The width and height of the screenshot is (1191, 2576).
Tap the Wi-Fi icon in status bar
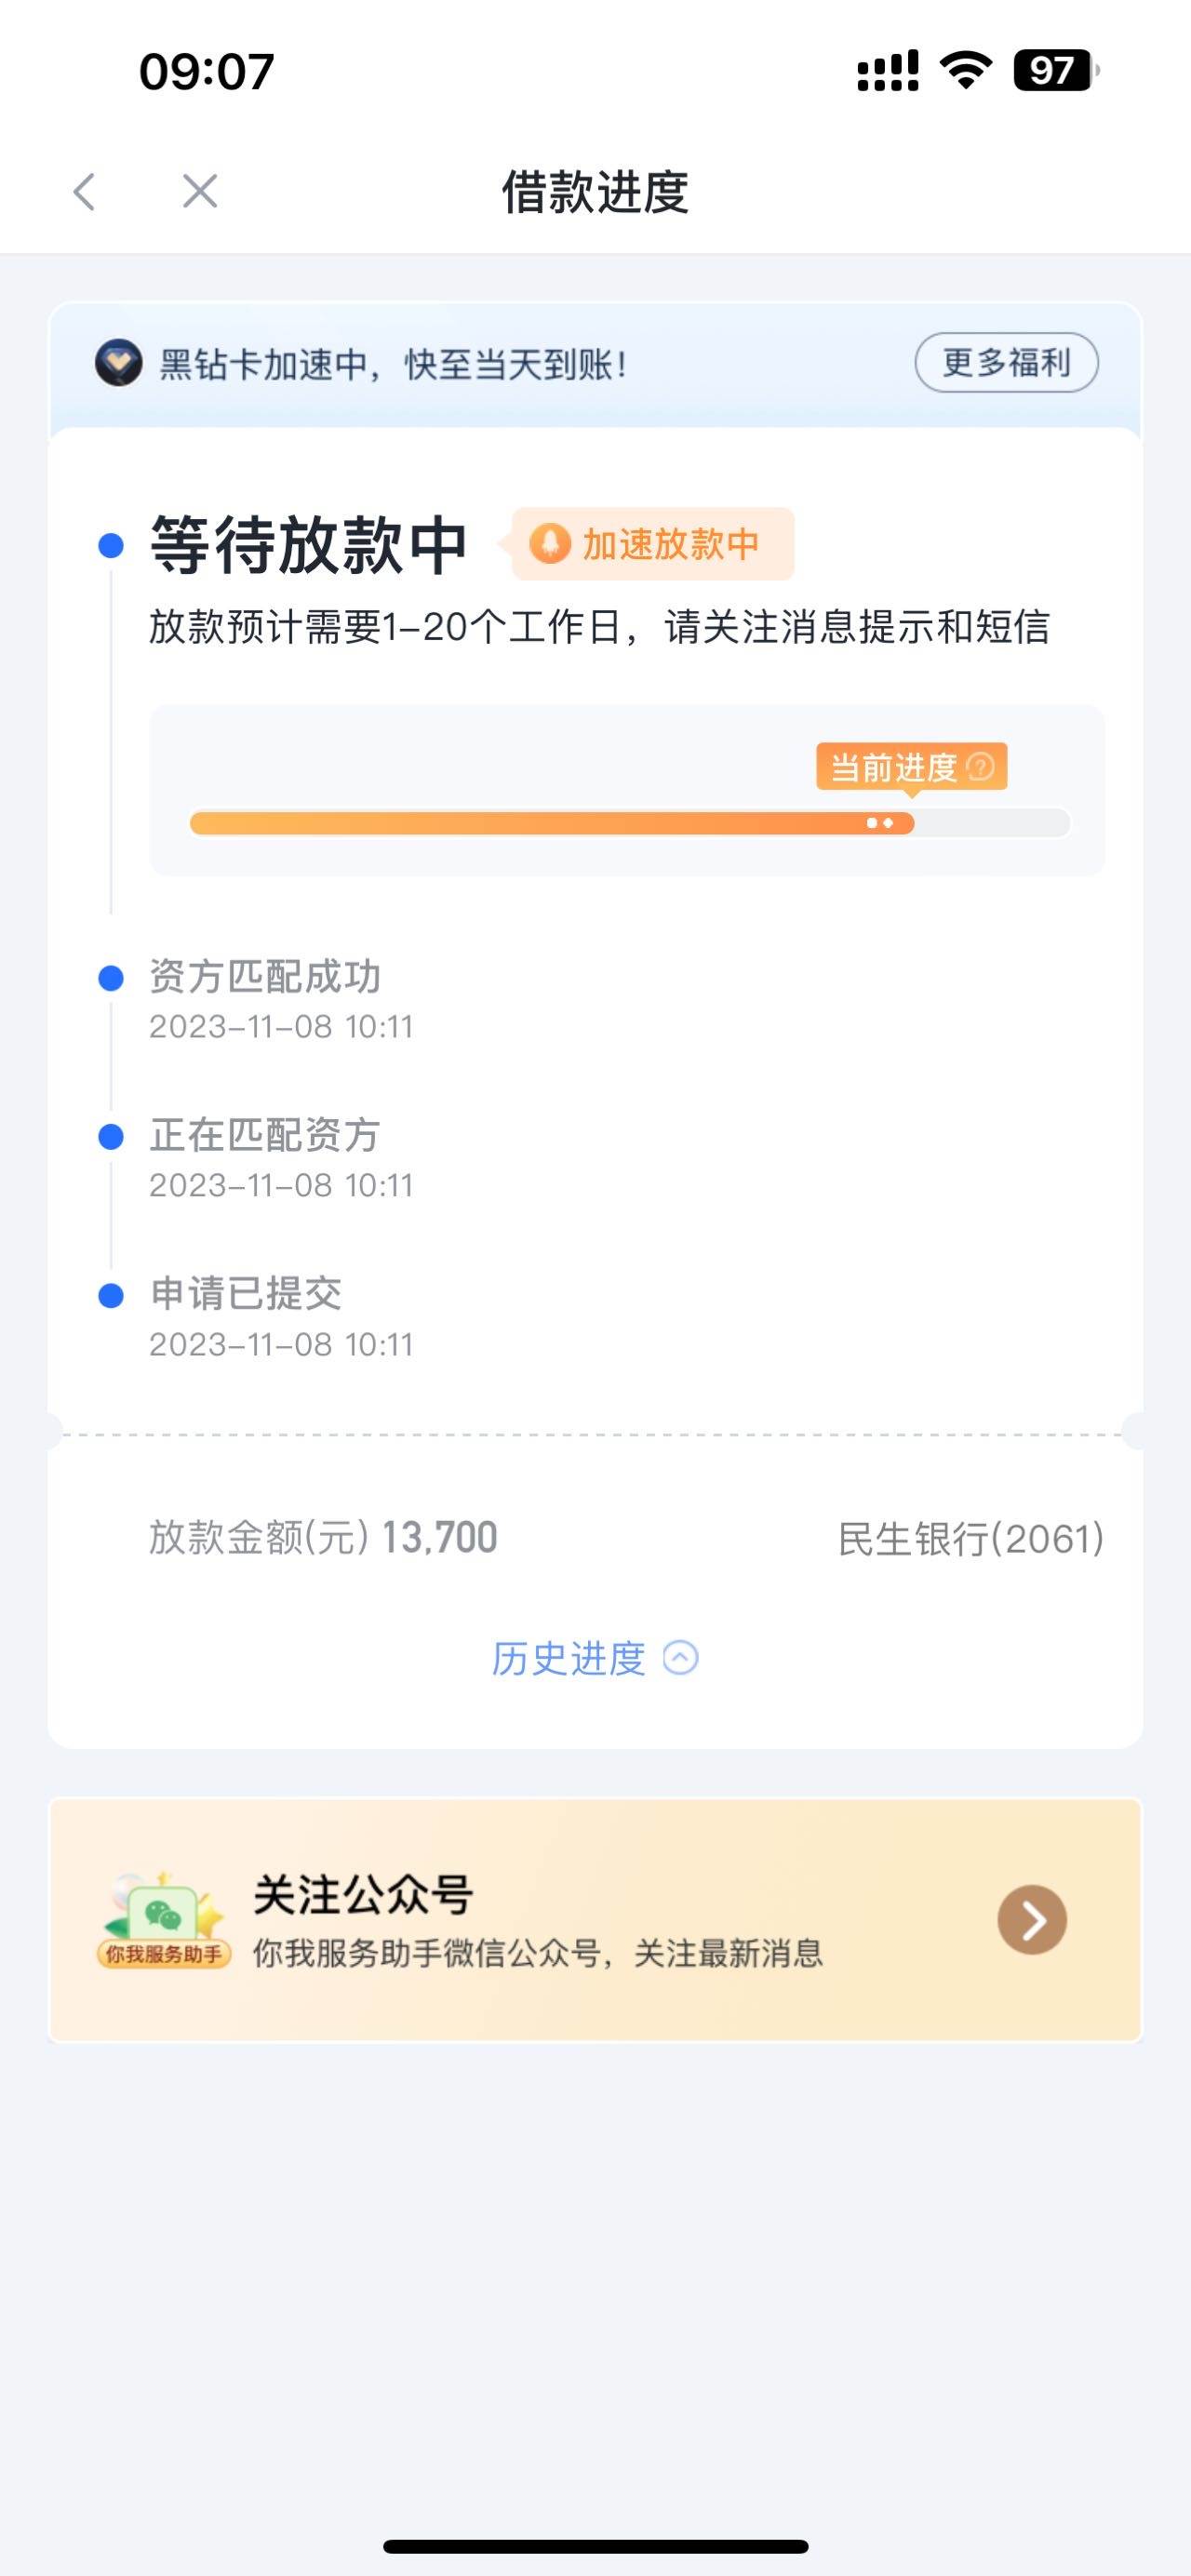point(965,71)
